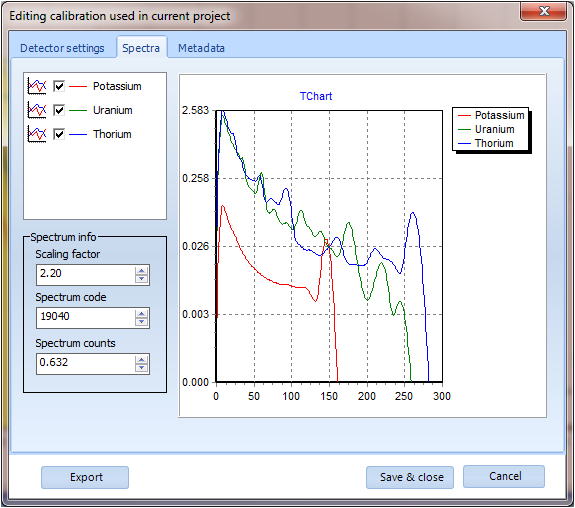
Task: Decrease Scaling factor with down arrow
Action: [142, 279]
